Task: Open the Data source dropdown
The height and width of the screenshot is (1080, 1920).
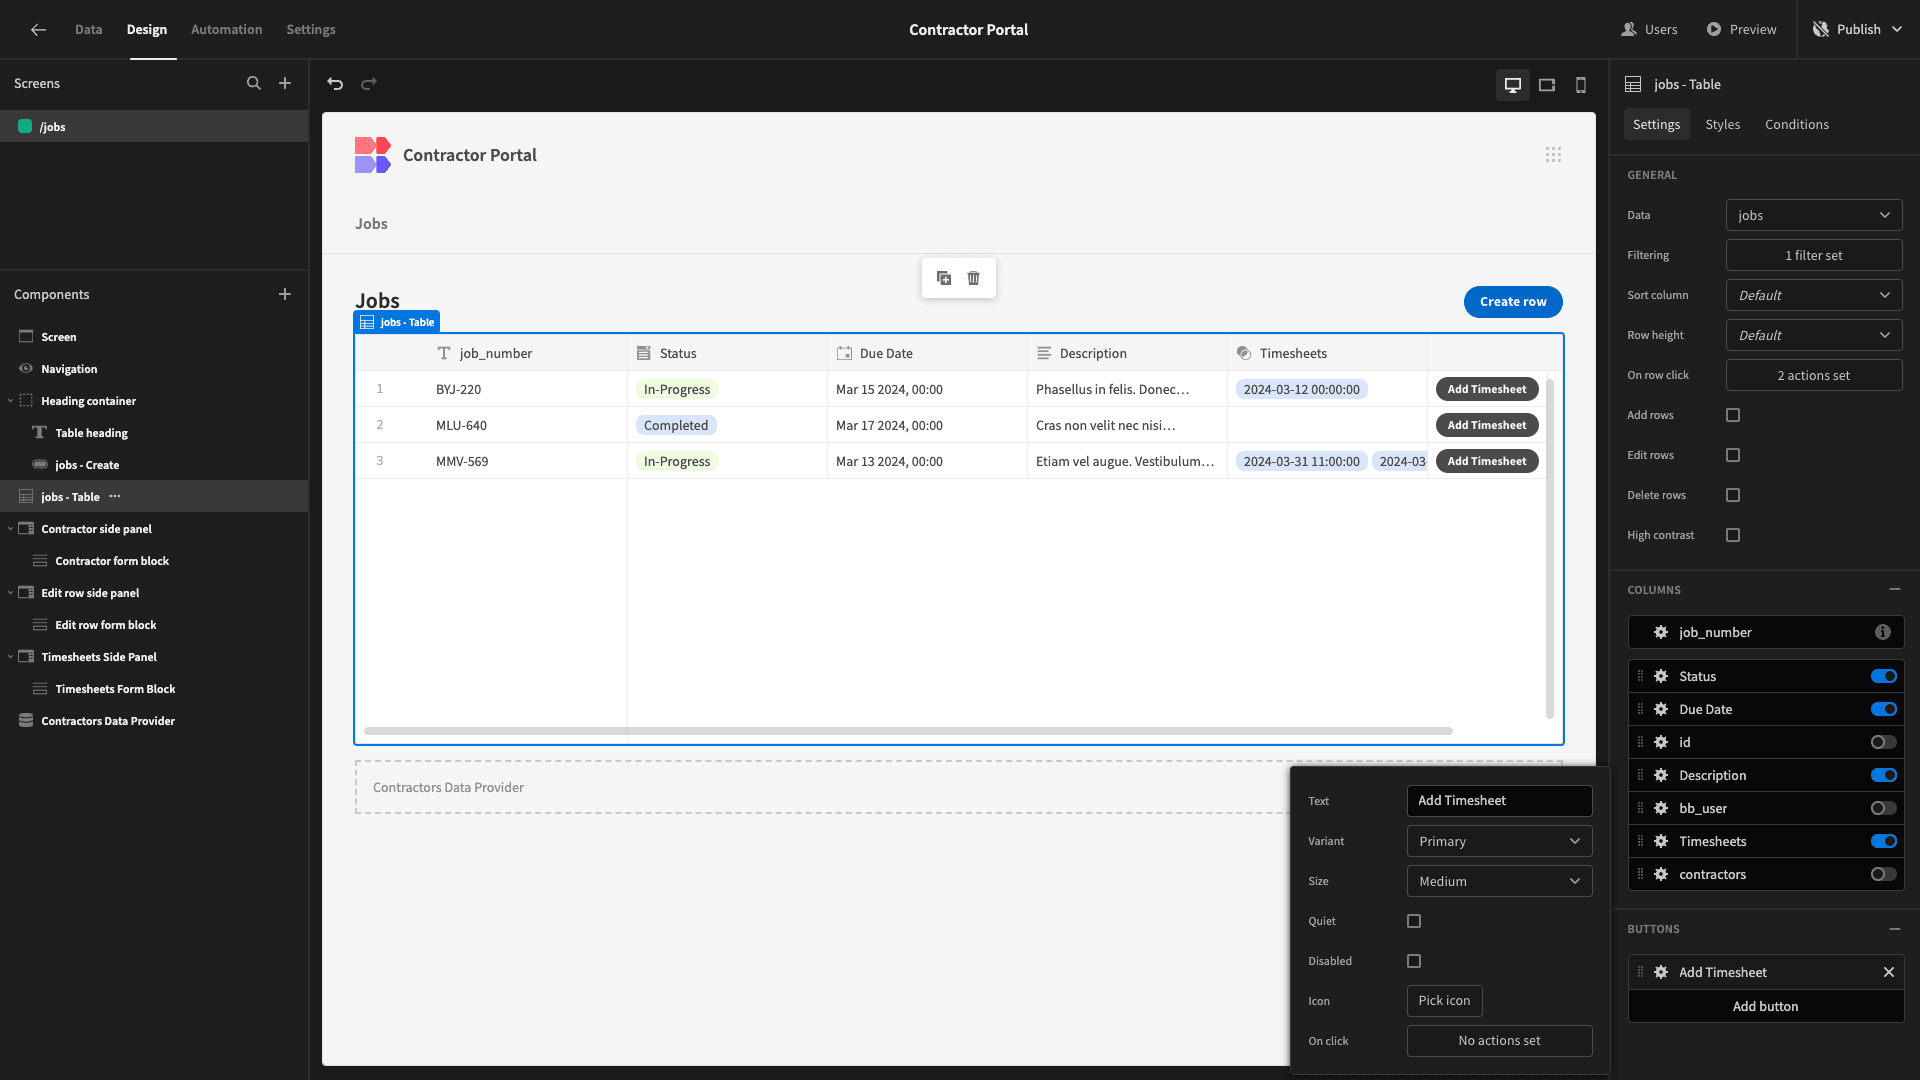Action: point(1814,216)
